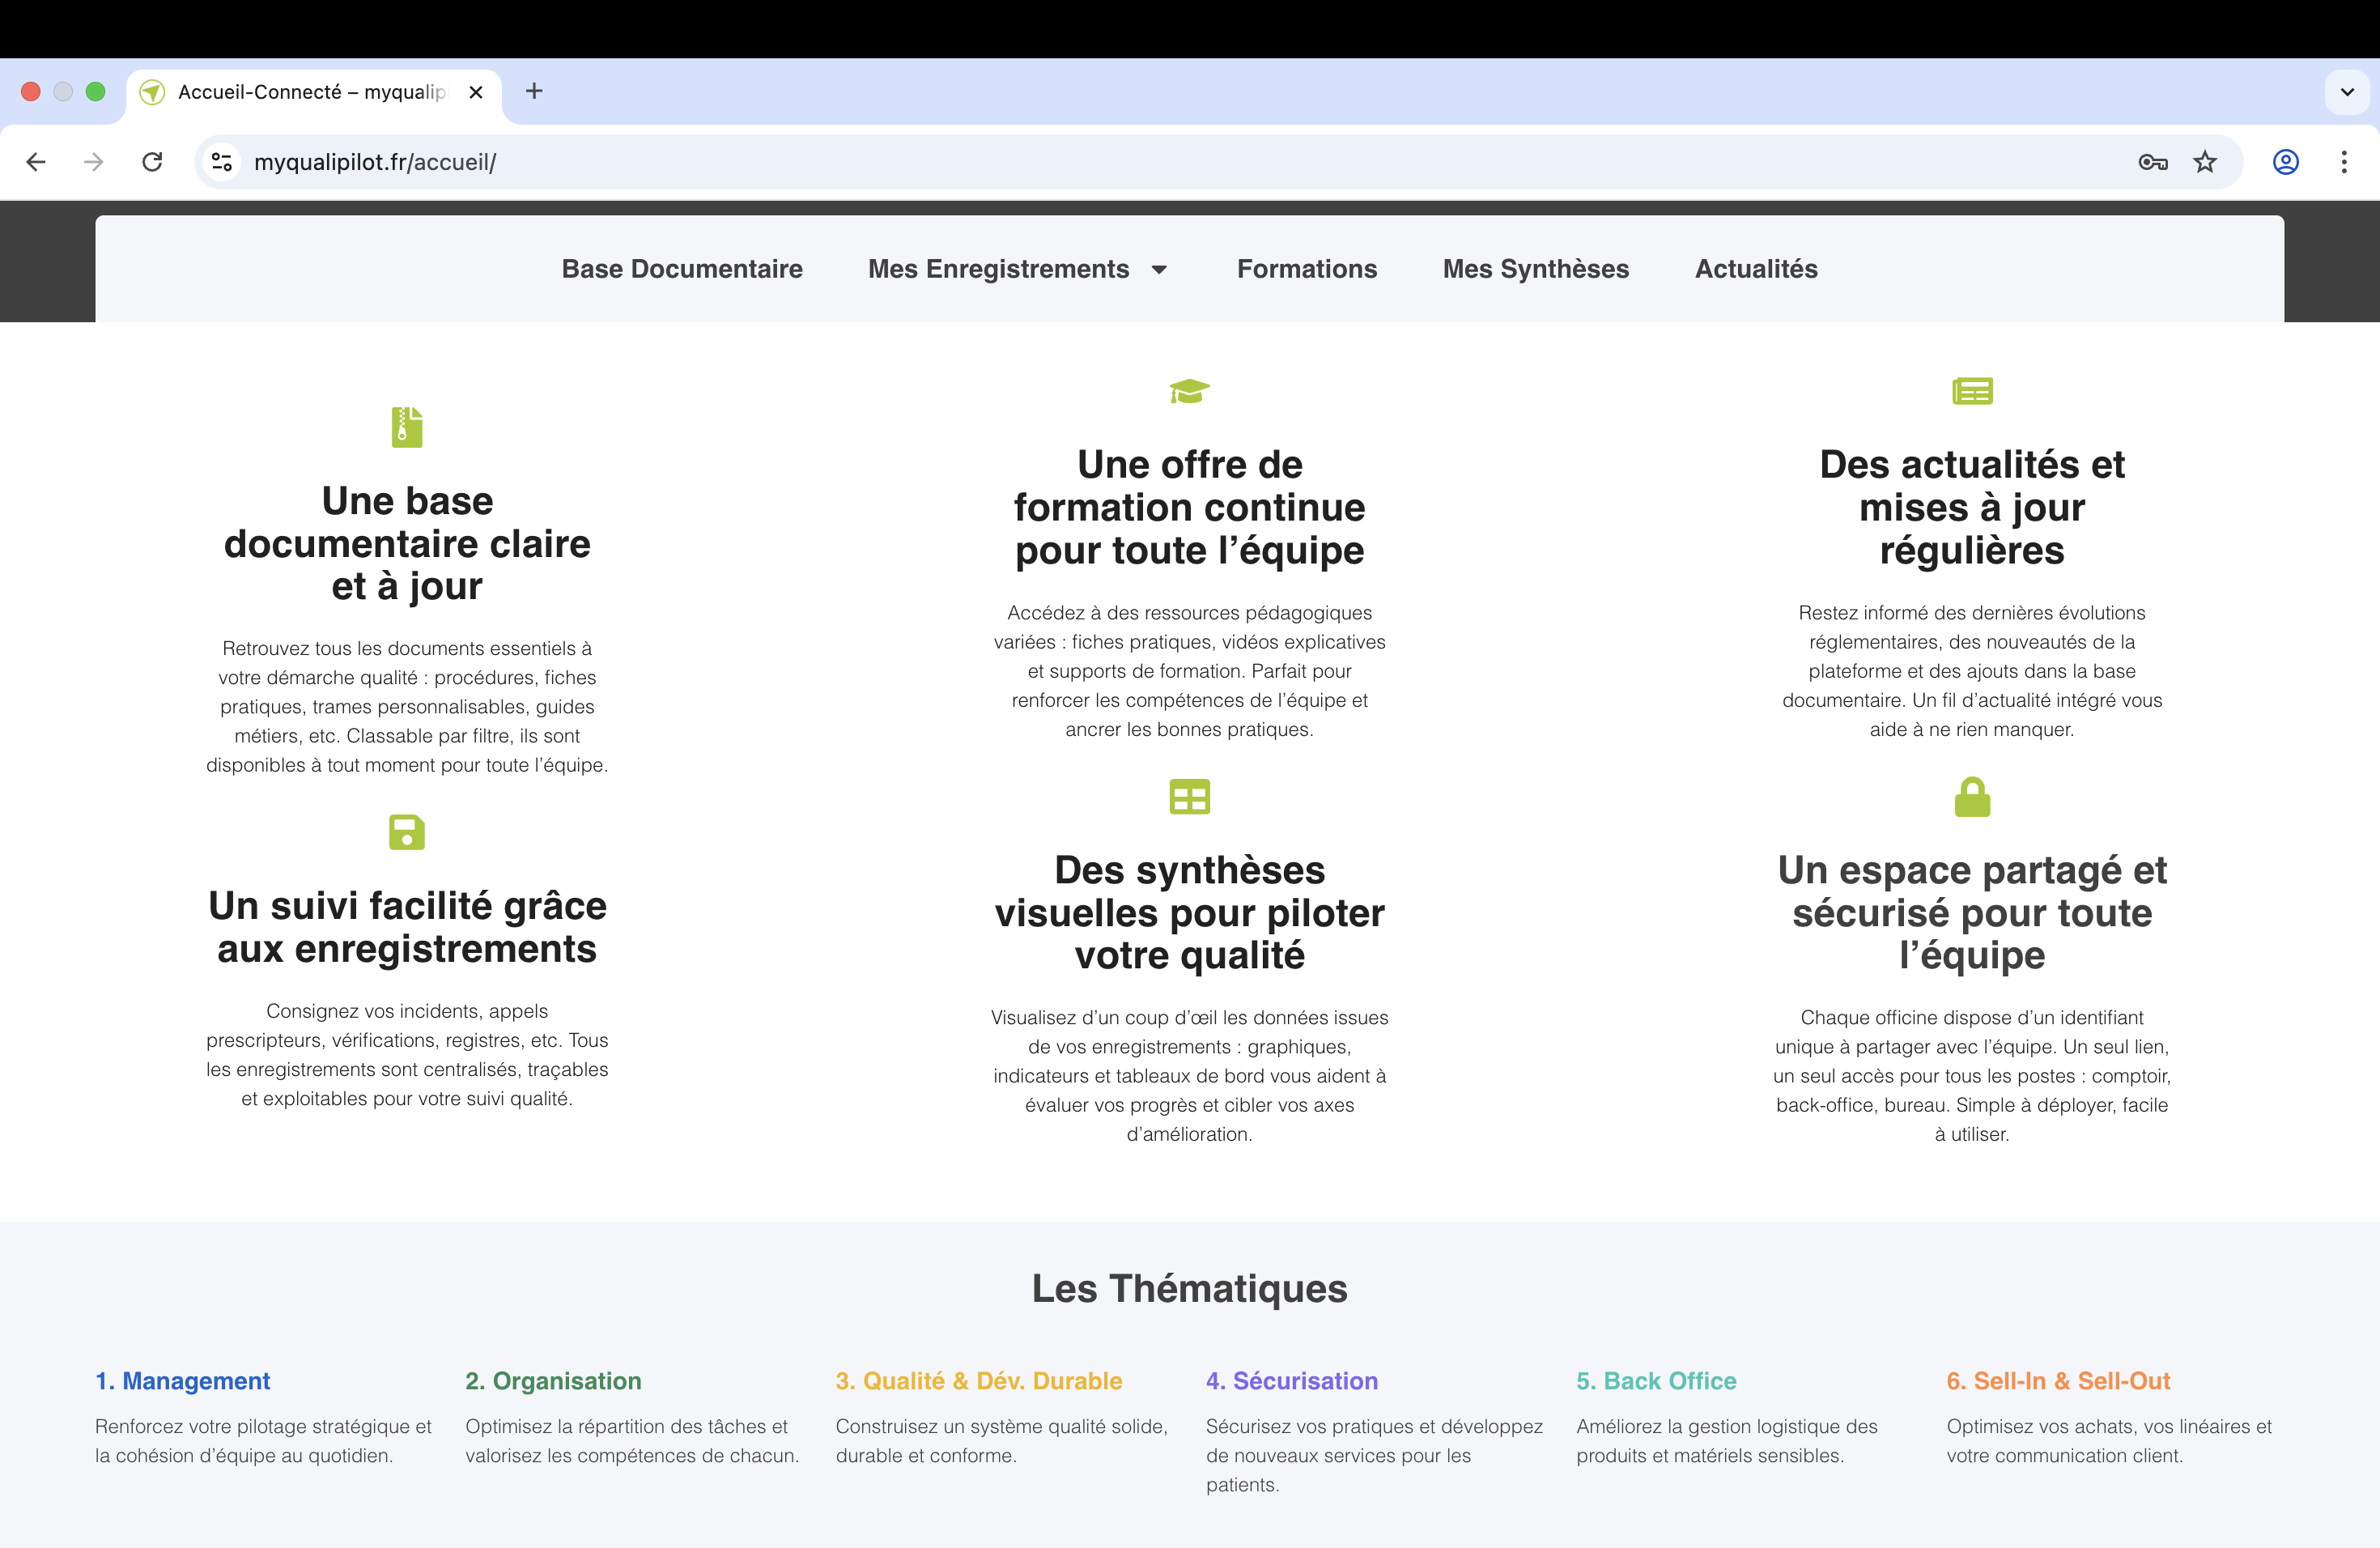Go to the Formations menu item

[x=1306, y=269]
